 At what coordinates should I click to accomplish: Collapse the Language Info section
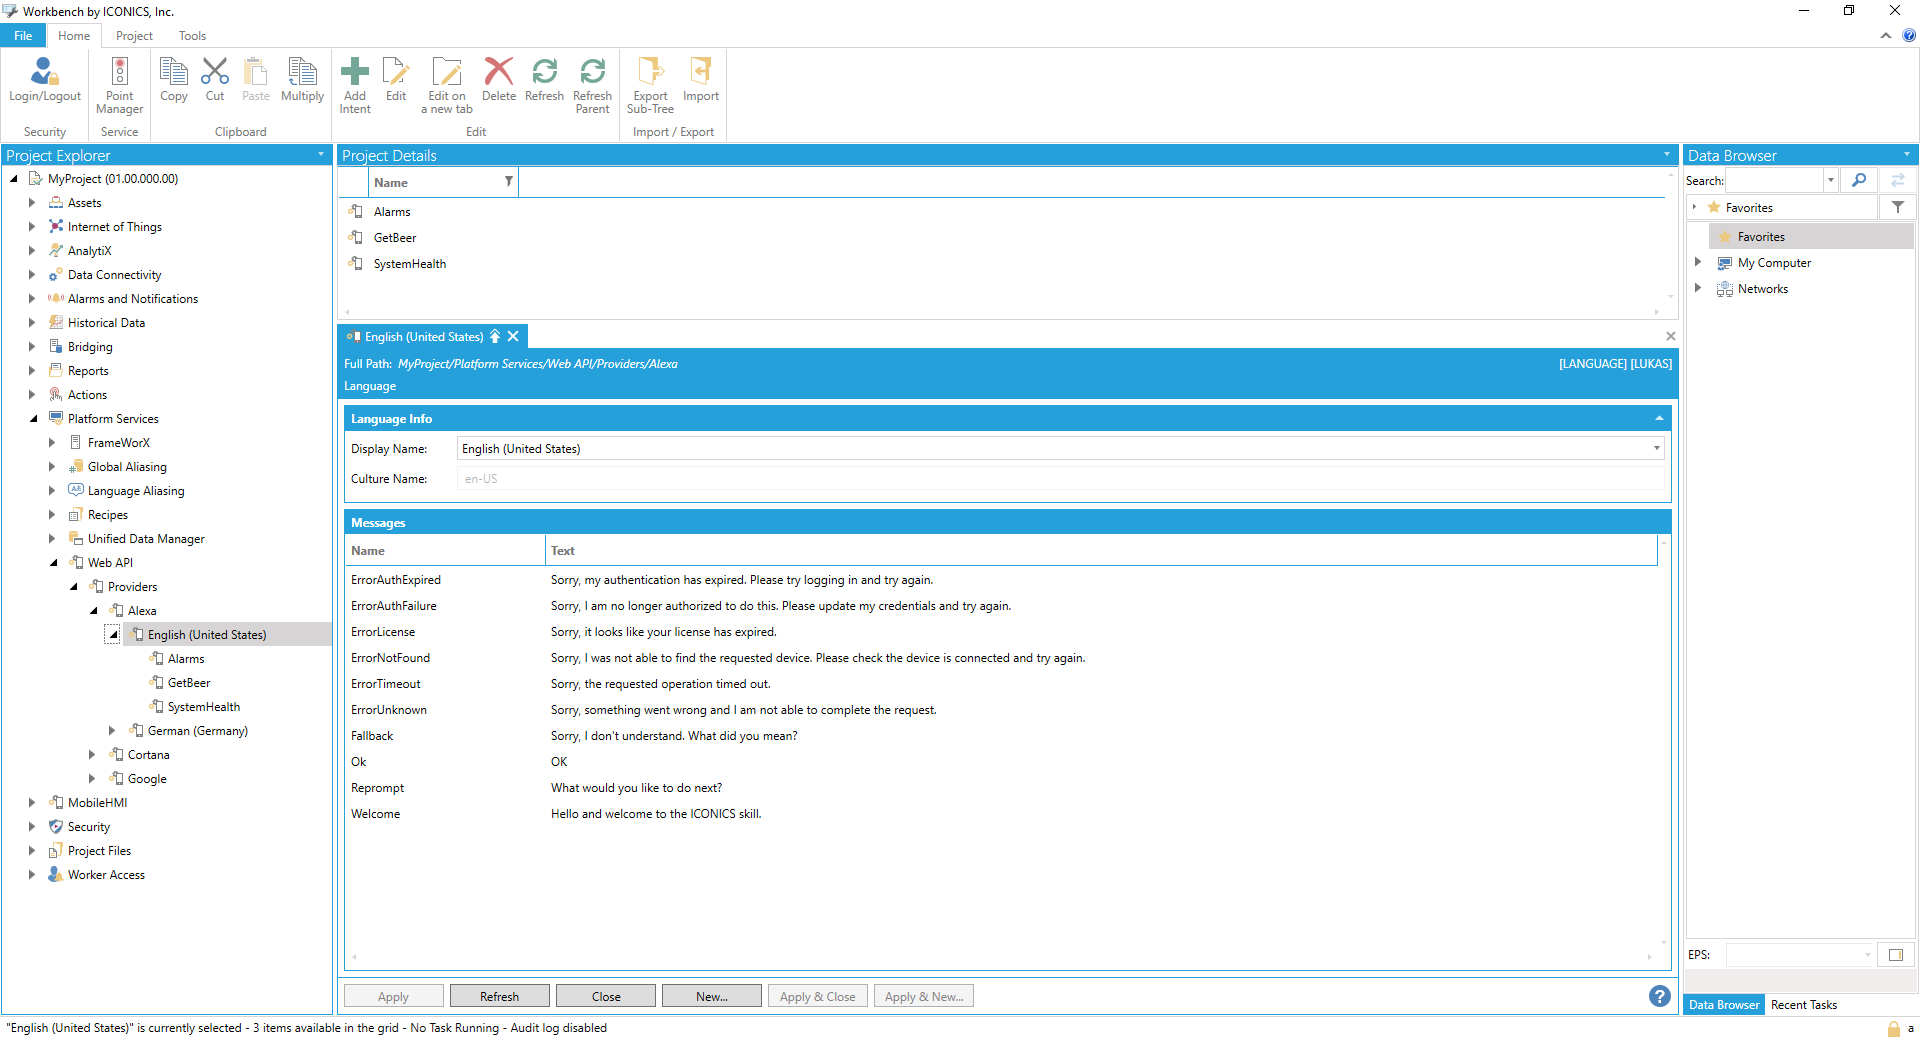tap(1659, 419)
